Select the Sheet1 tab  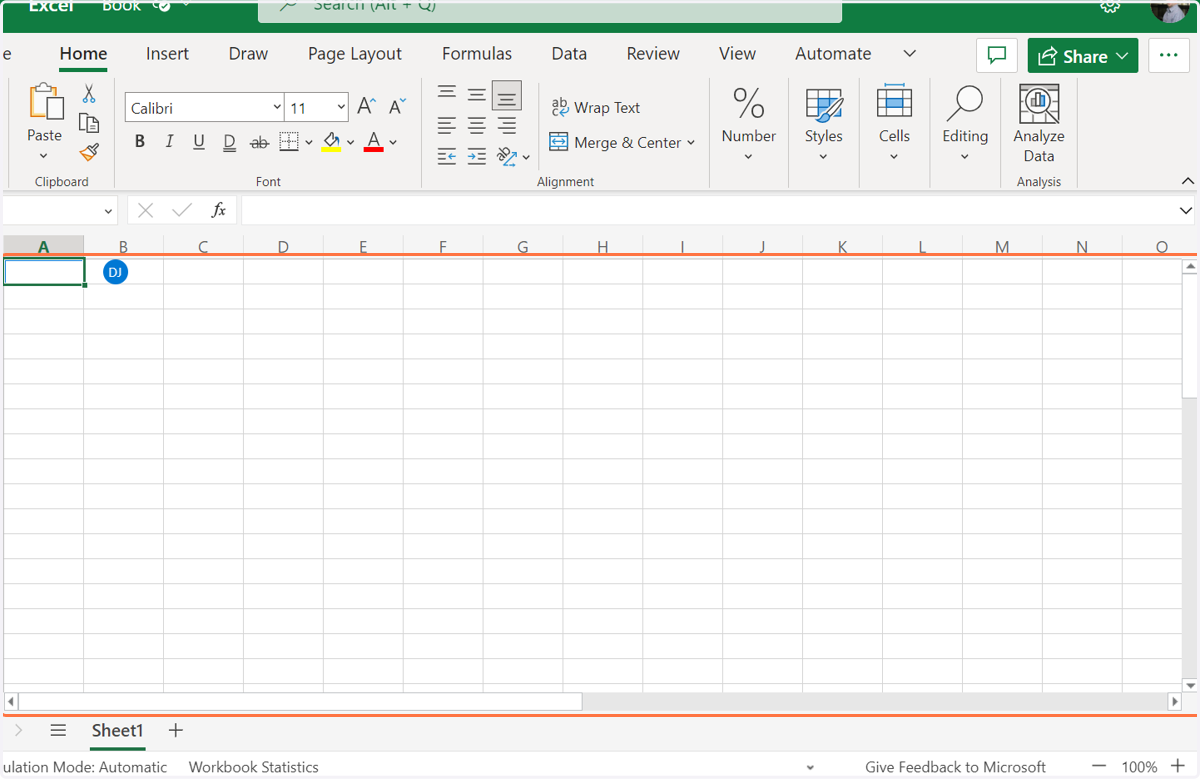click(118, 731)
